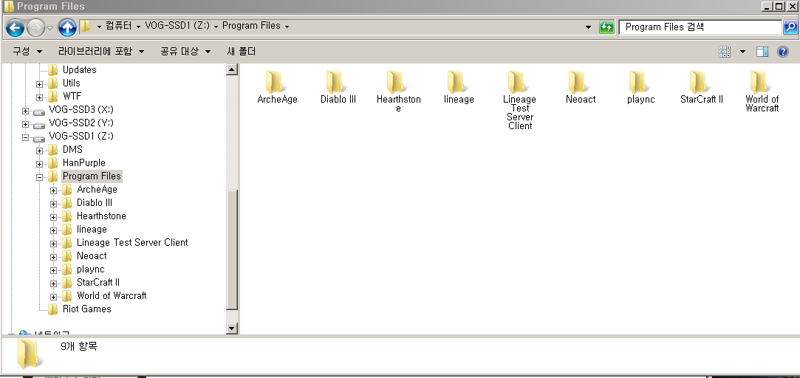Click the 새 폴더 button
This screenshot has width=800, height=378.
coord(241,52)
